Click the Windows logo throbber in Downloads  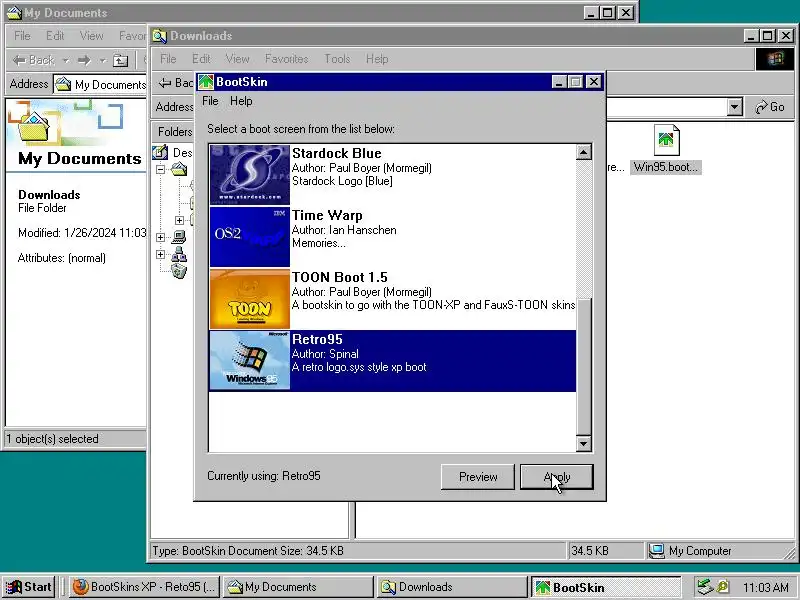tap(774, 59)
